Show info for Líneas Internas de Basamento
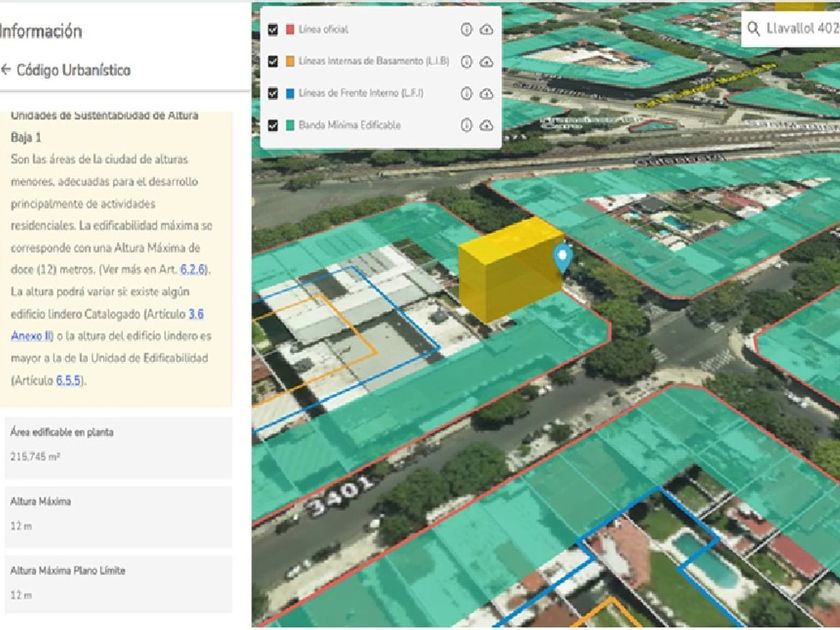This screenshot has width=840, height=630. point(466,62)
